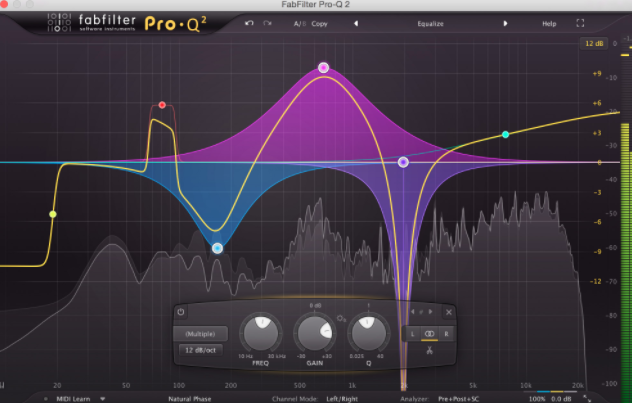Image resolution: width=632 pixels, height=403 pixels.
Task: Set band to Left channel only
Action: (x=412, y=334)
